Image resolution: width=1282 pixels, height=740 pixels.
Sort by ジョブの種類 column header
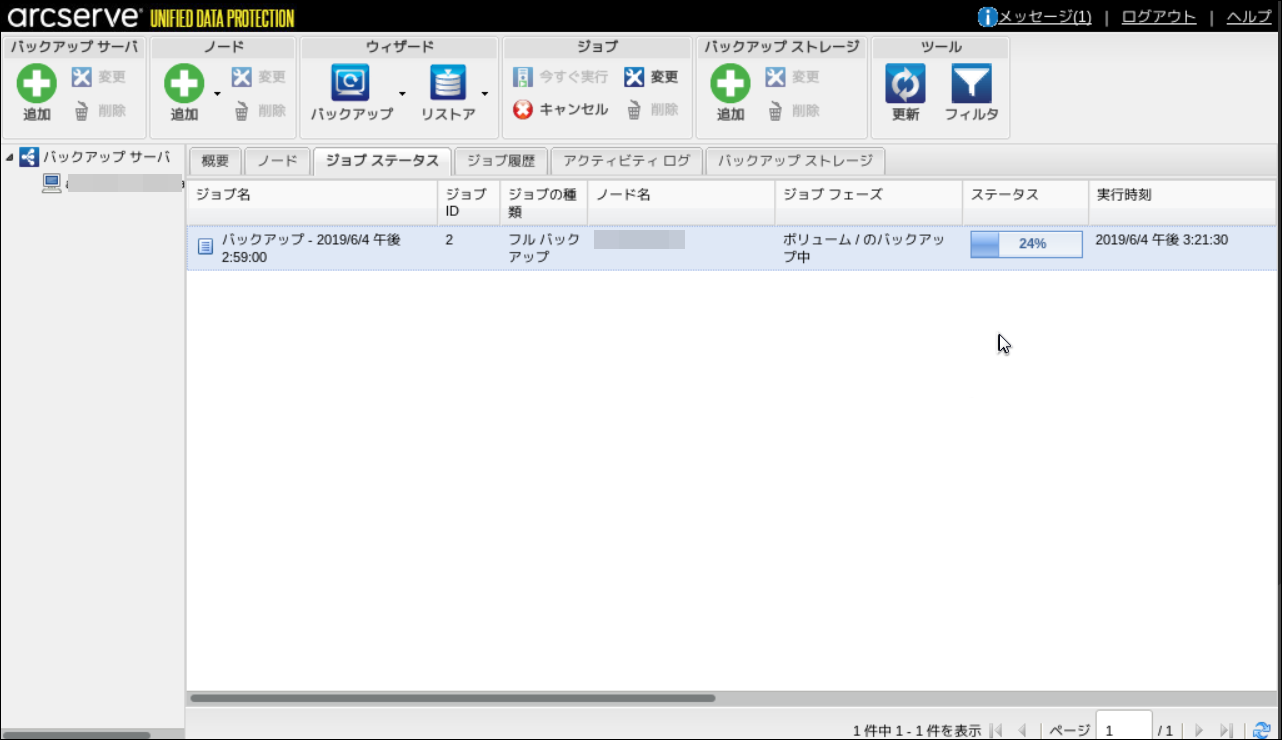[543, 203]
